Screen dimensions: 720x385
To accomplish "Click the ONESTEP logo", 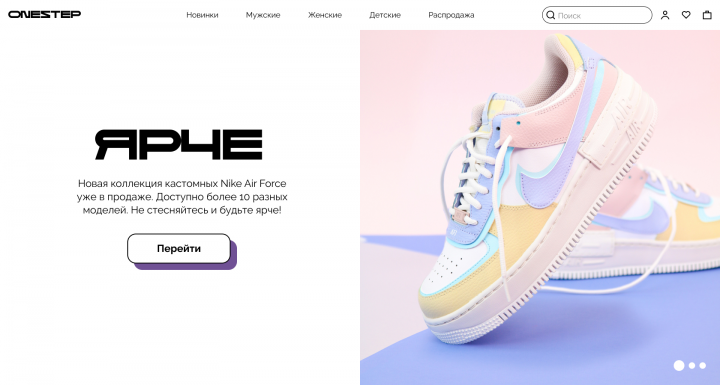I will (x=45, y=14).
